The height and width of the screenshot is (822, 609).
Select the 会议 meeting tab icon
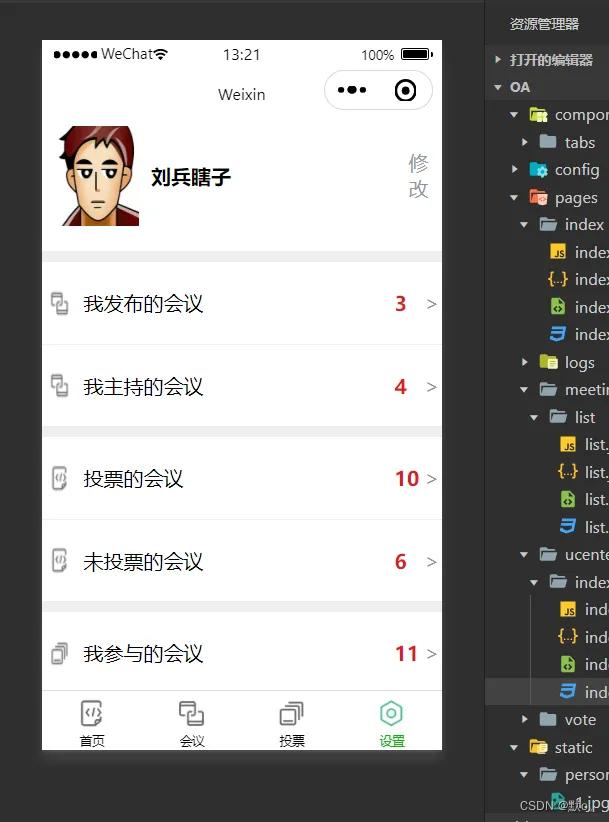click(191, 713)
